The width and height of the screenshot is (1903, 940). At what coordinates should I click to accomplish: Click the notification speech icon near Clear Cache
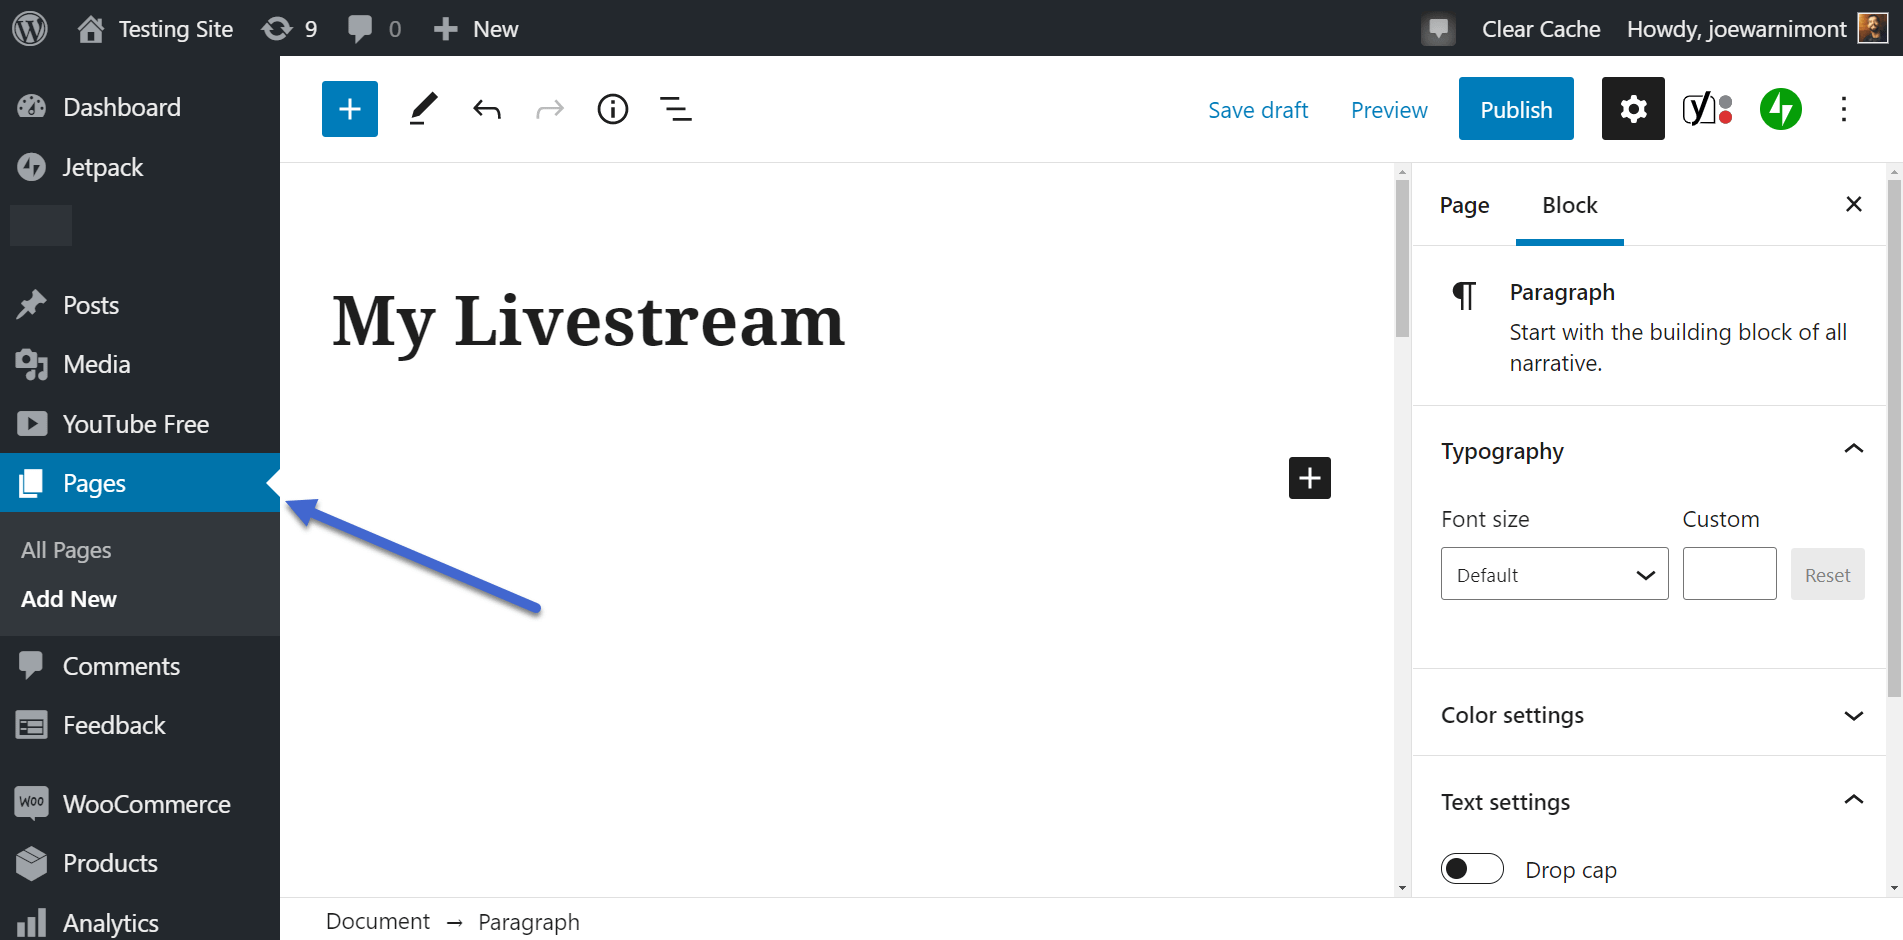(1438, 29)
